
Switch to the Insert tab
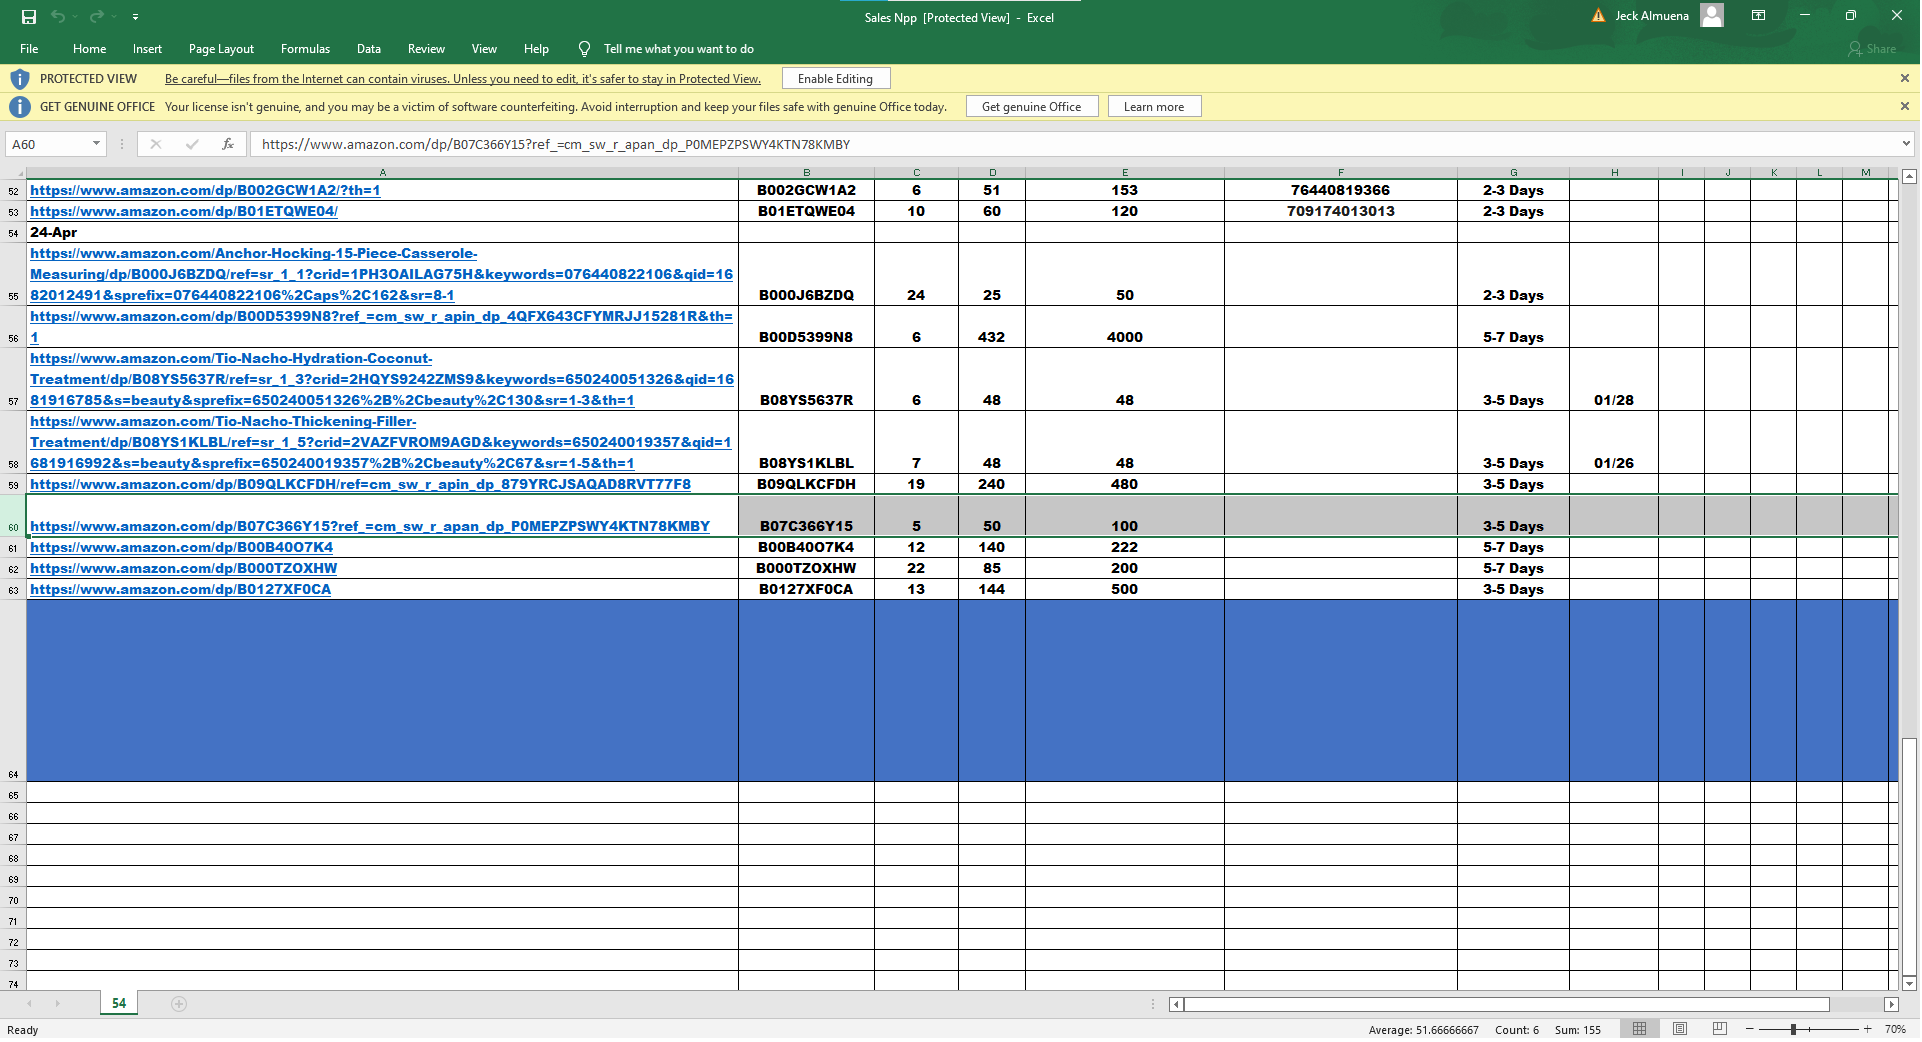pos(147,49)
